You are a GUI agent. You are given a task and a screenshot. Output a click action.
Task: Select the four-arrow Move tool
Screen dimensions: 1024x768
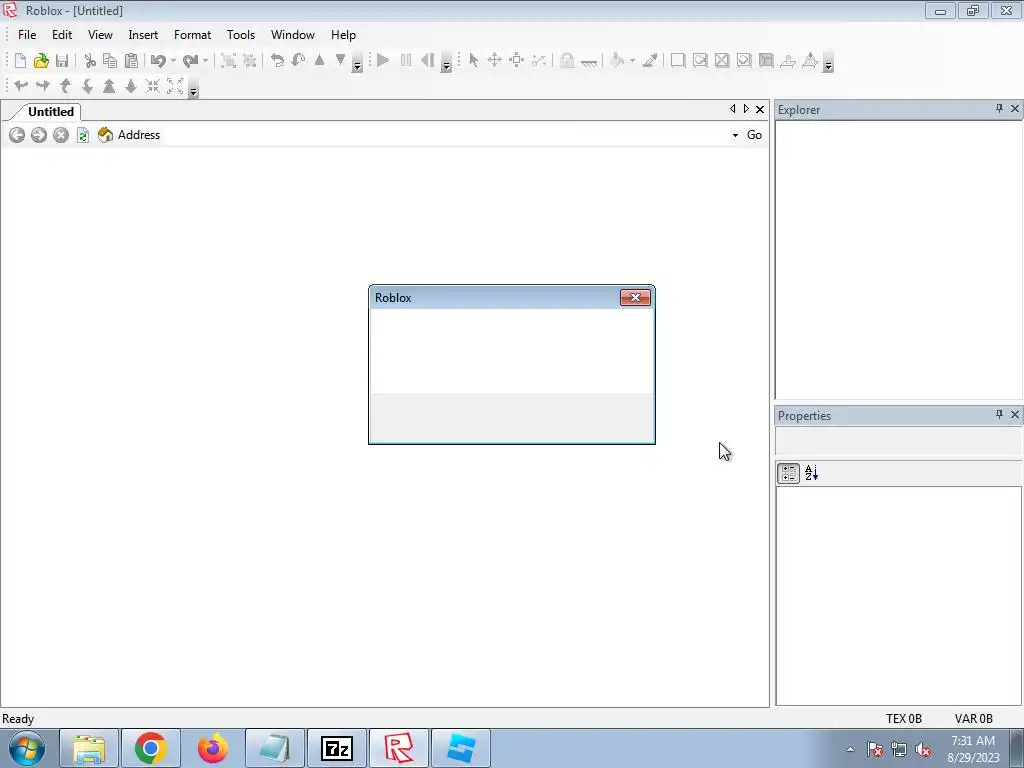point(494,61)
